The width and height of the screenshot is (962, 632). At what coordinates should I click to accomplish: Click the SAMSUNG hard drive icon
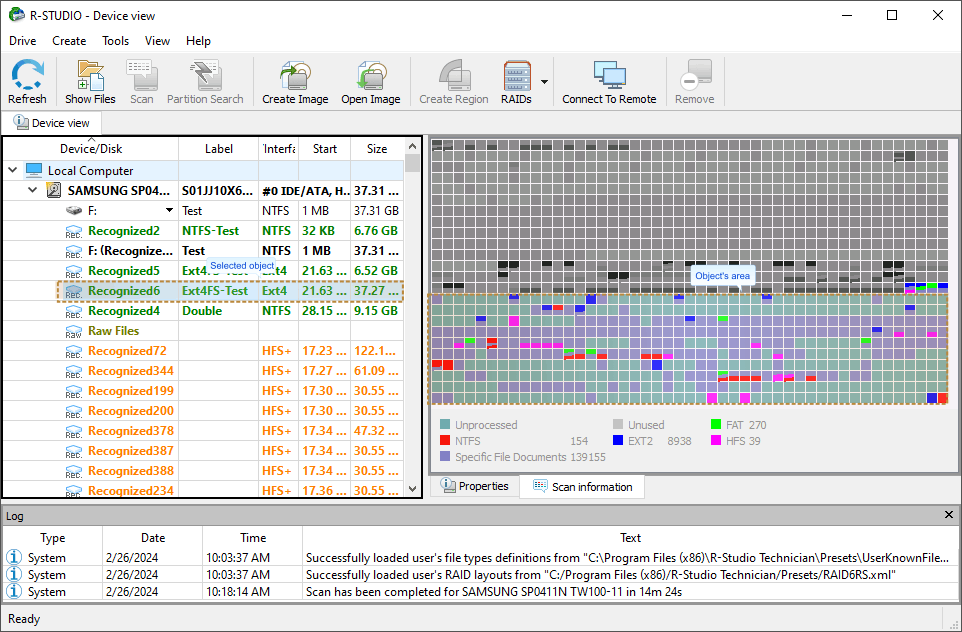[x=54, y=191]
